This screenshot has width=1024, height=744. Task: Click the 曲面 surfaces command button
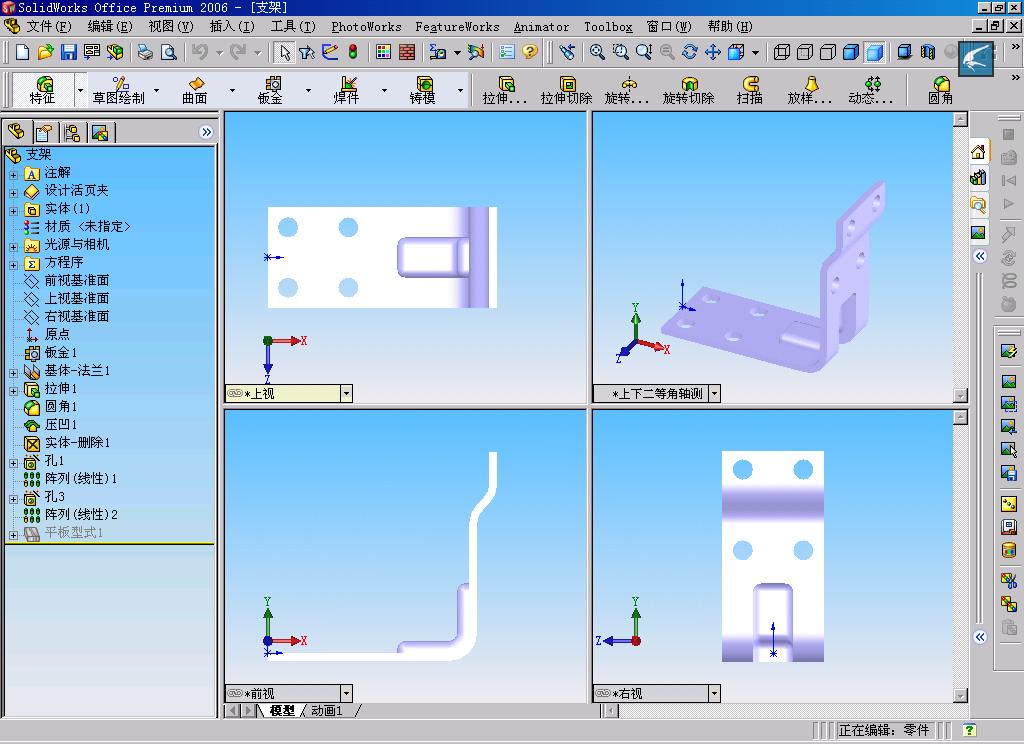tap(195, 90)
